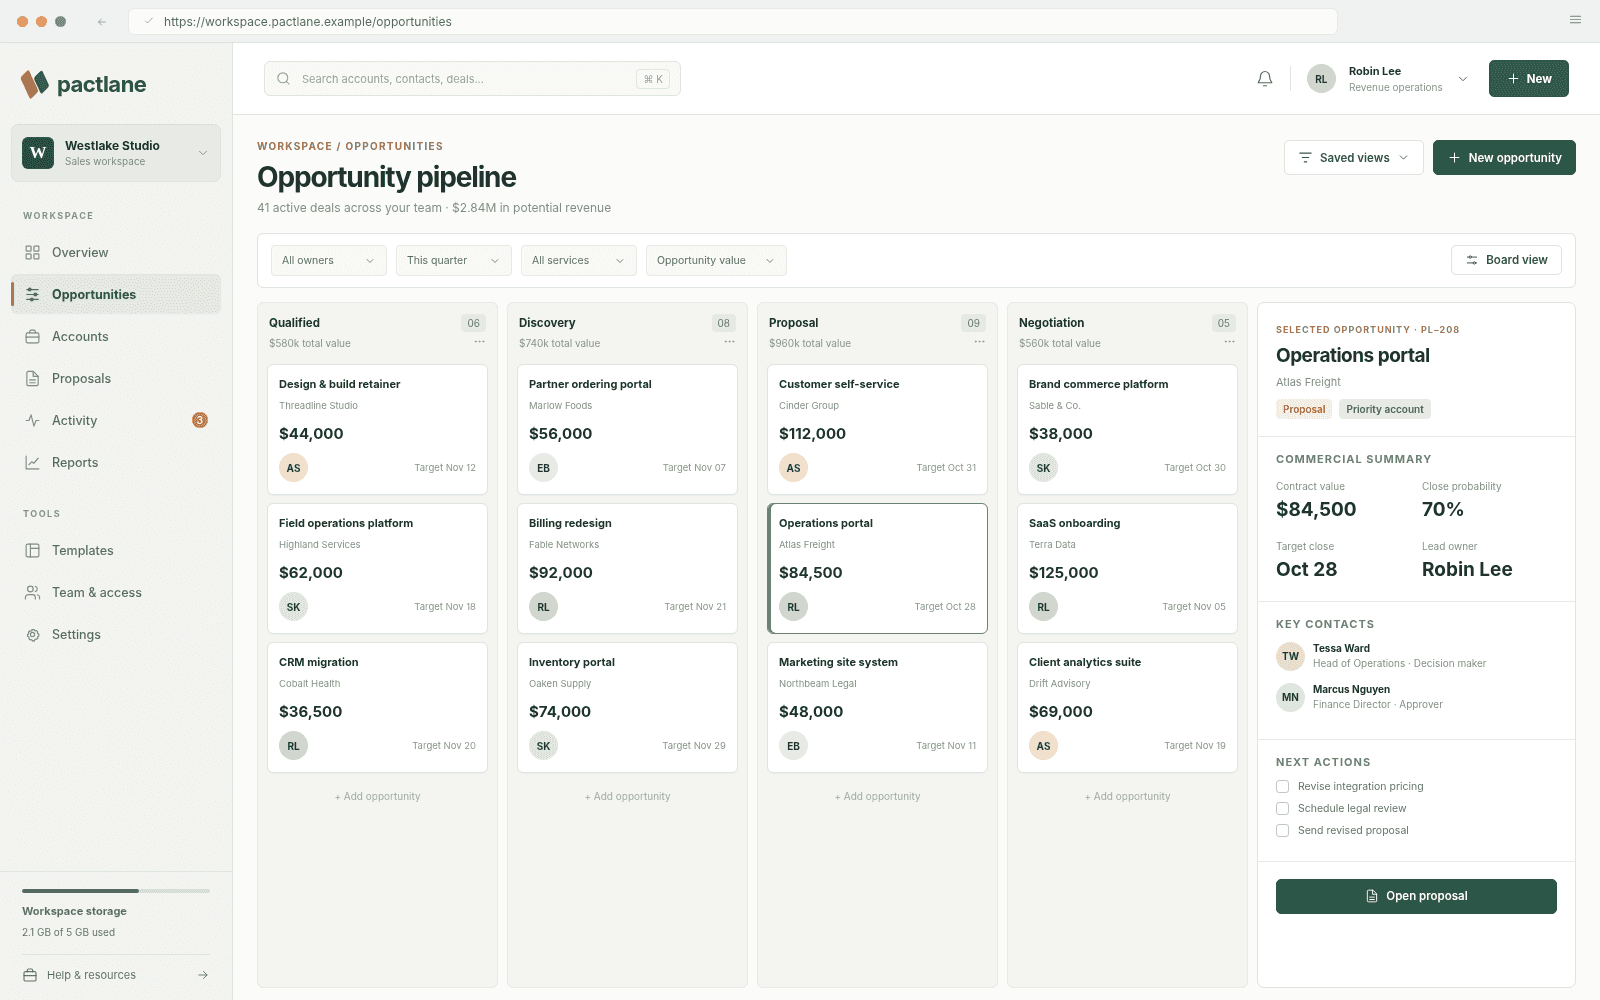Go back with the browser arrow
The image size is (1600, 1000).
pyautogui.click(x=102, y=21)
